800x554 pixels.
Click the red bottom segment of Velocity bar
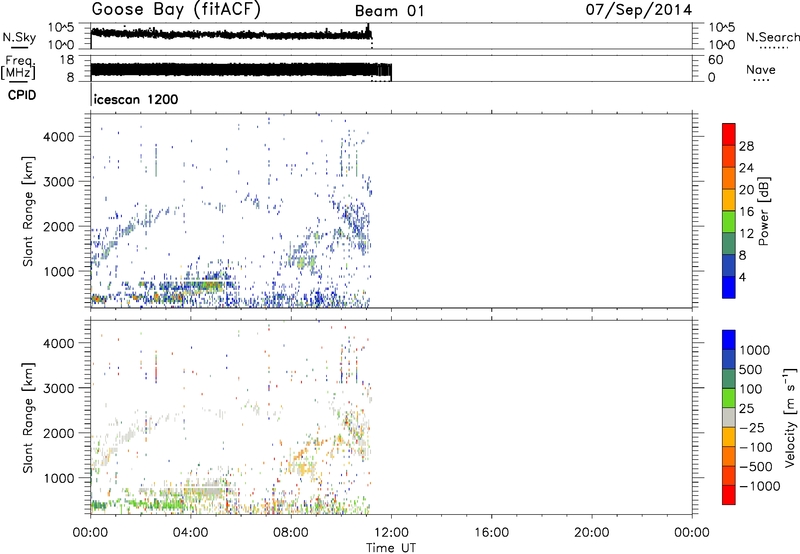(729, 495)
